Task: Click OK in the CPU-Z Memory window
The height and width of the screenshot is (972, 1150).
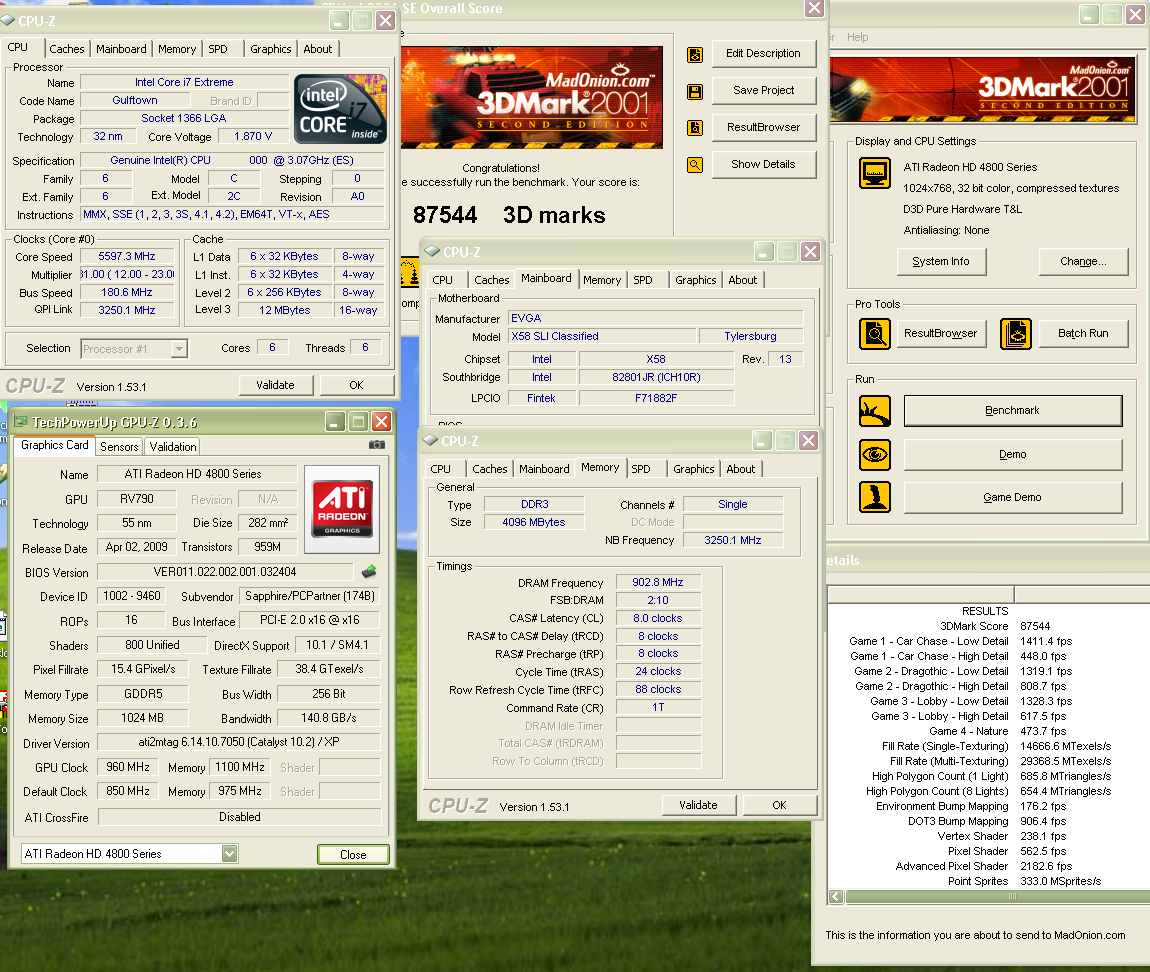Action: coord(780,805)
